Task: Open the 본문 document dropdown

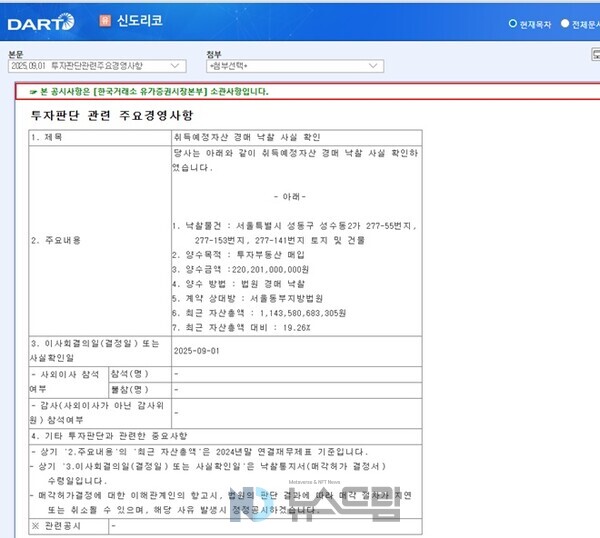Action: 97,66
